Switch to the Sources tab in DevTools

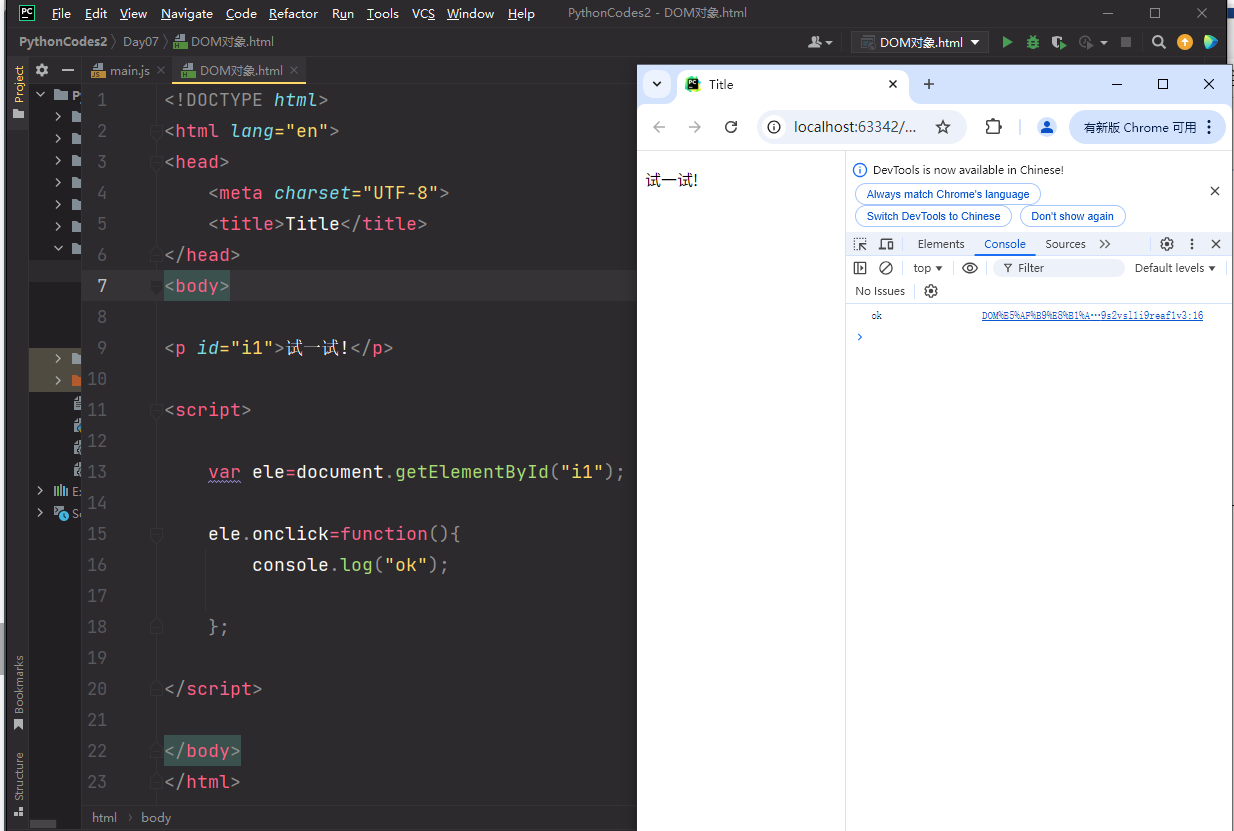click(1065, 244)
